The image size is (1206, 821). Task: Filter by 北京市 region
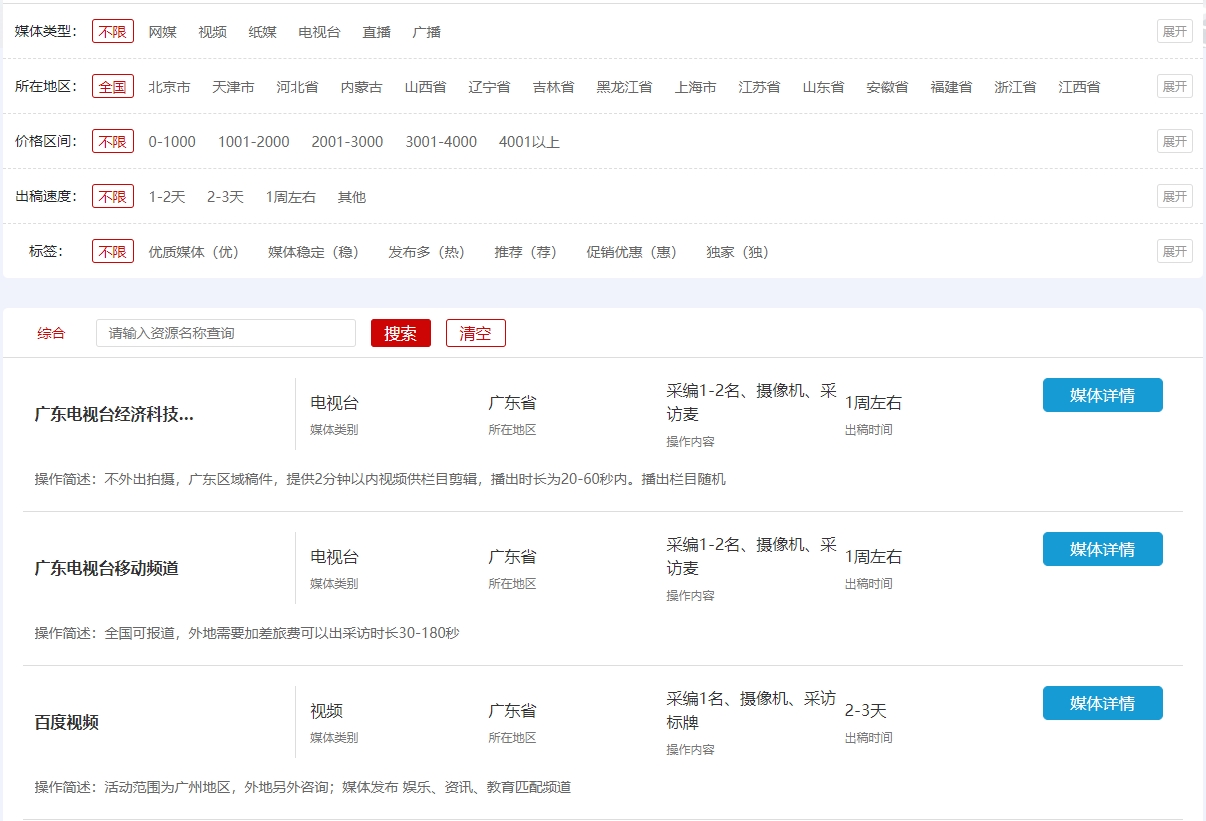169,87
